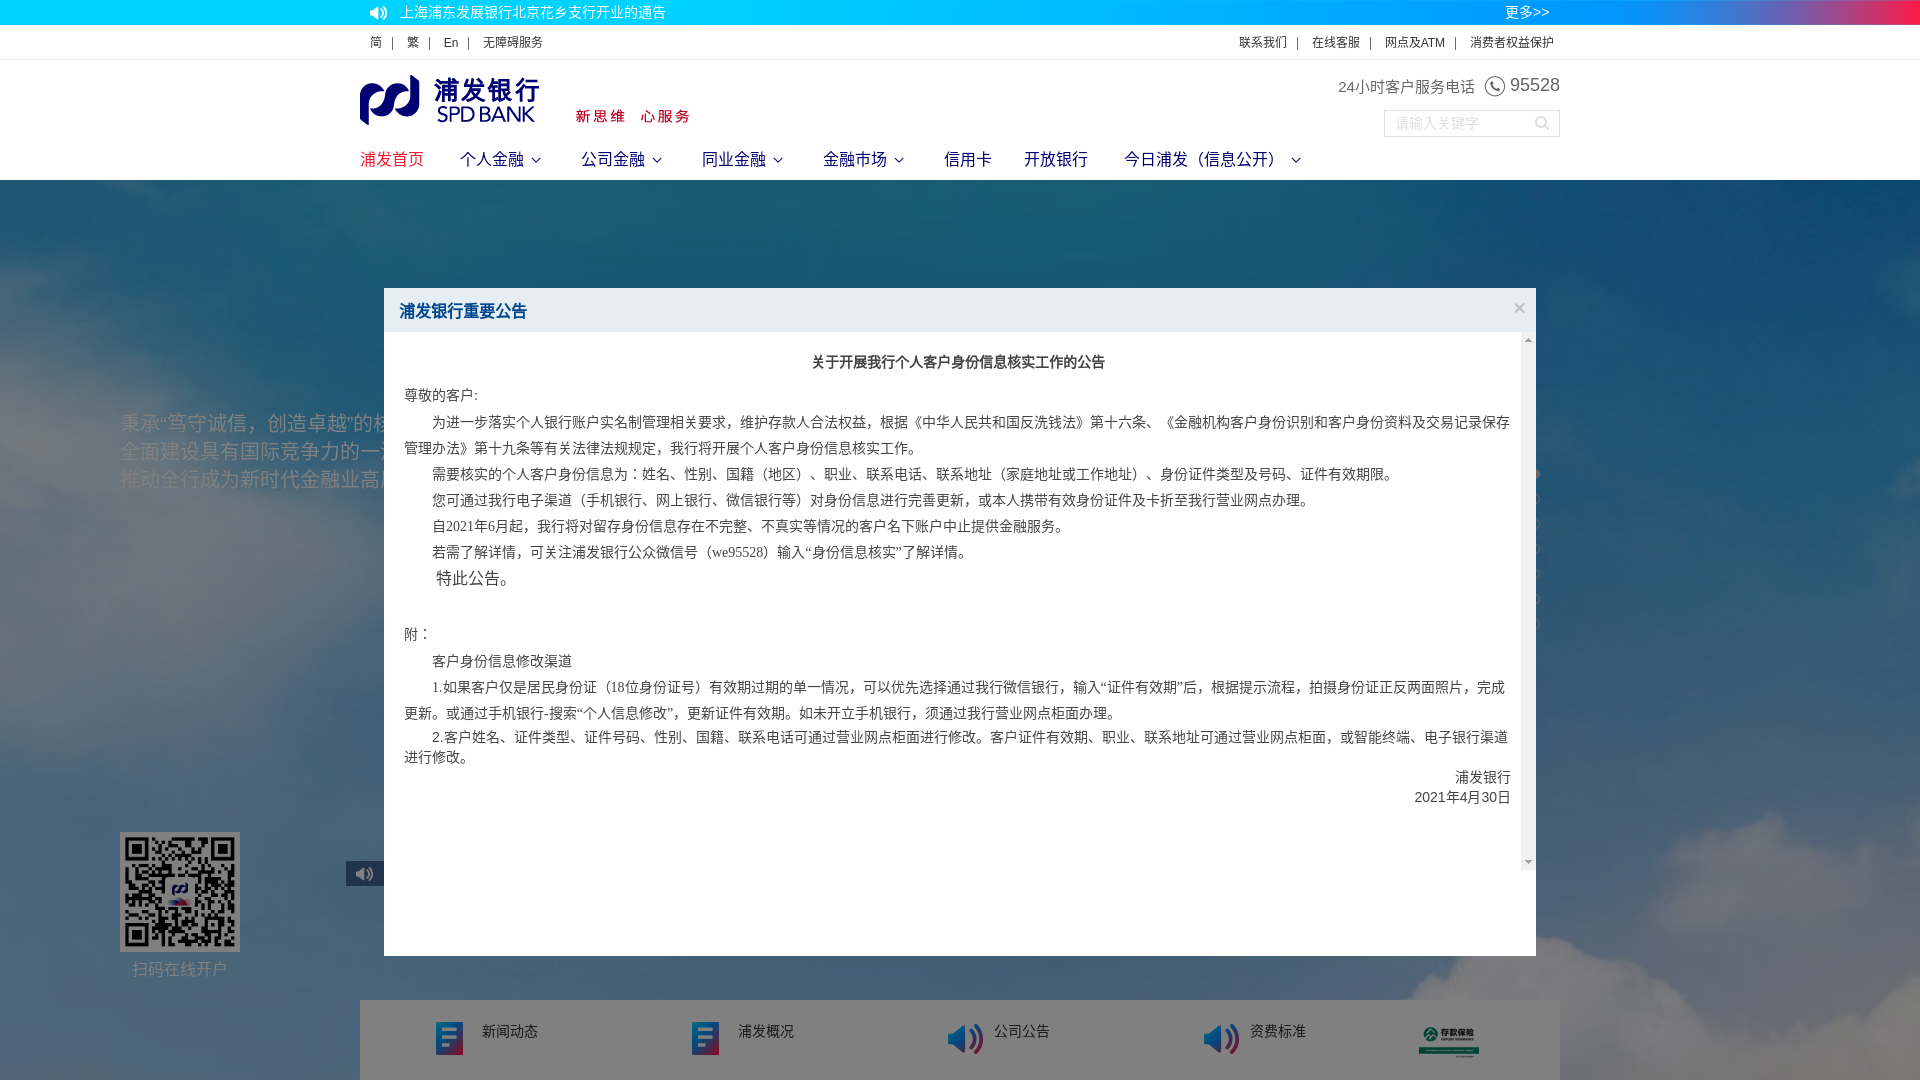1920x1080 pixels.
Task: Click the 公司公告 speaker icon
Action: (965, 1039)
